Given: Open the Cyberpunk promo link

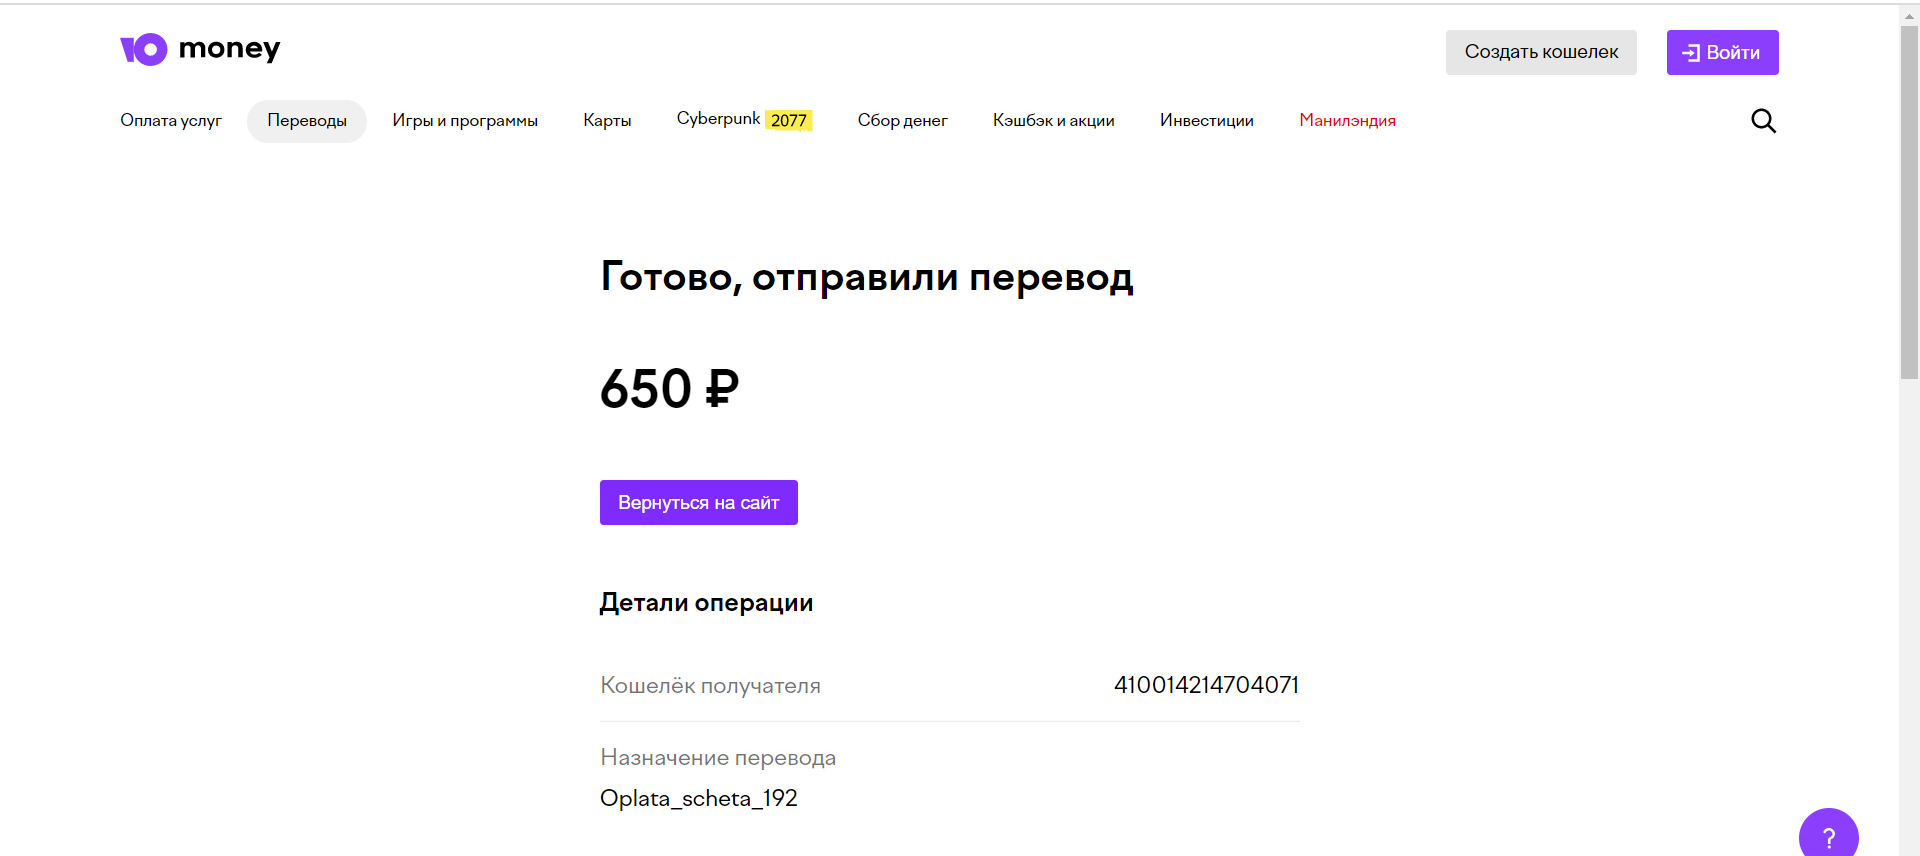Looking at the screenshot, I should pyautogui.click(x=744, y=119).
